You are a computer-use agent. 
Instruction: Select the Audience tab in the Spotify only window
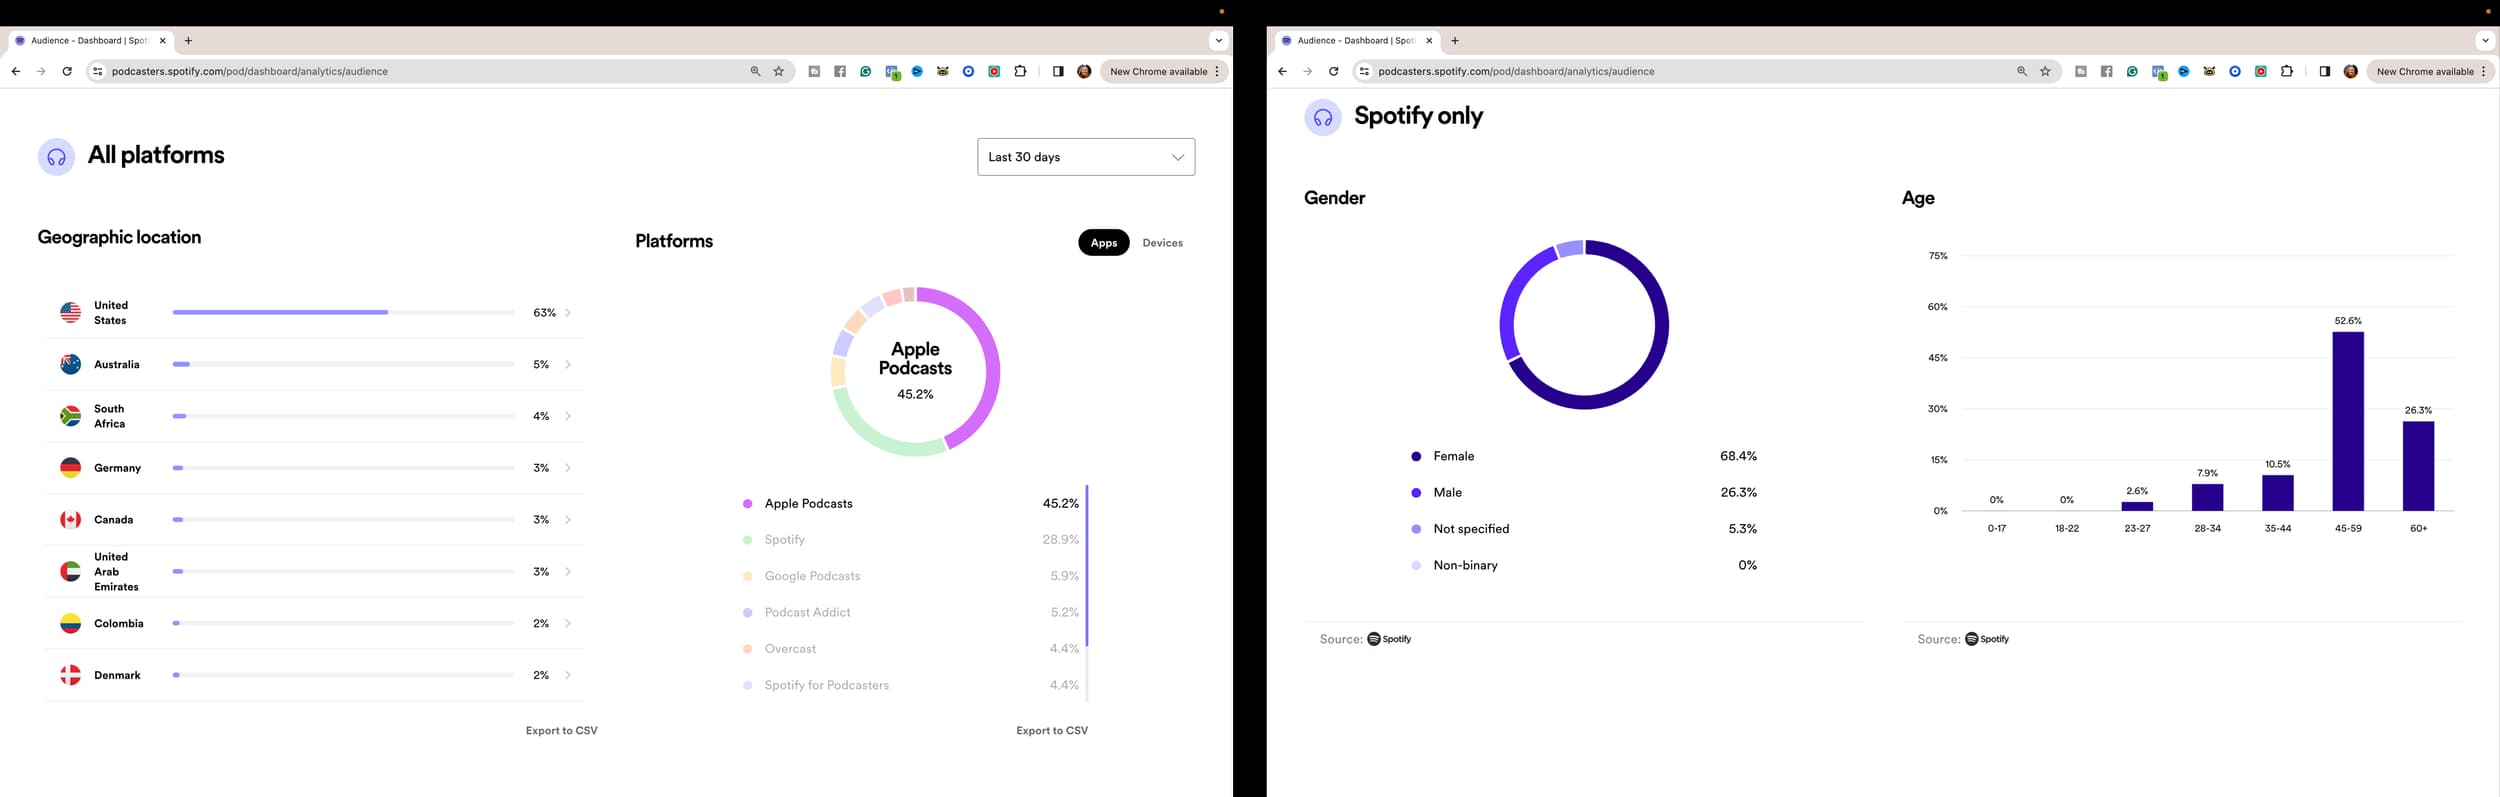(1357, 41)
